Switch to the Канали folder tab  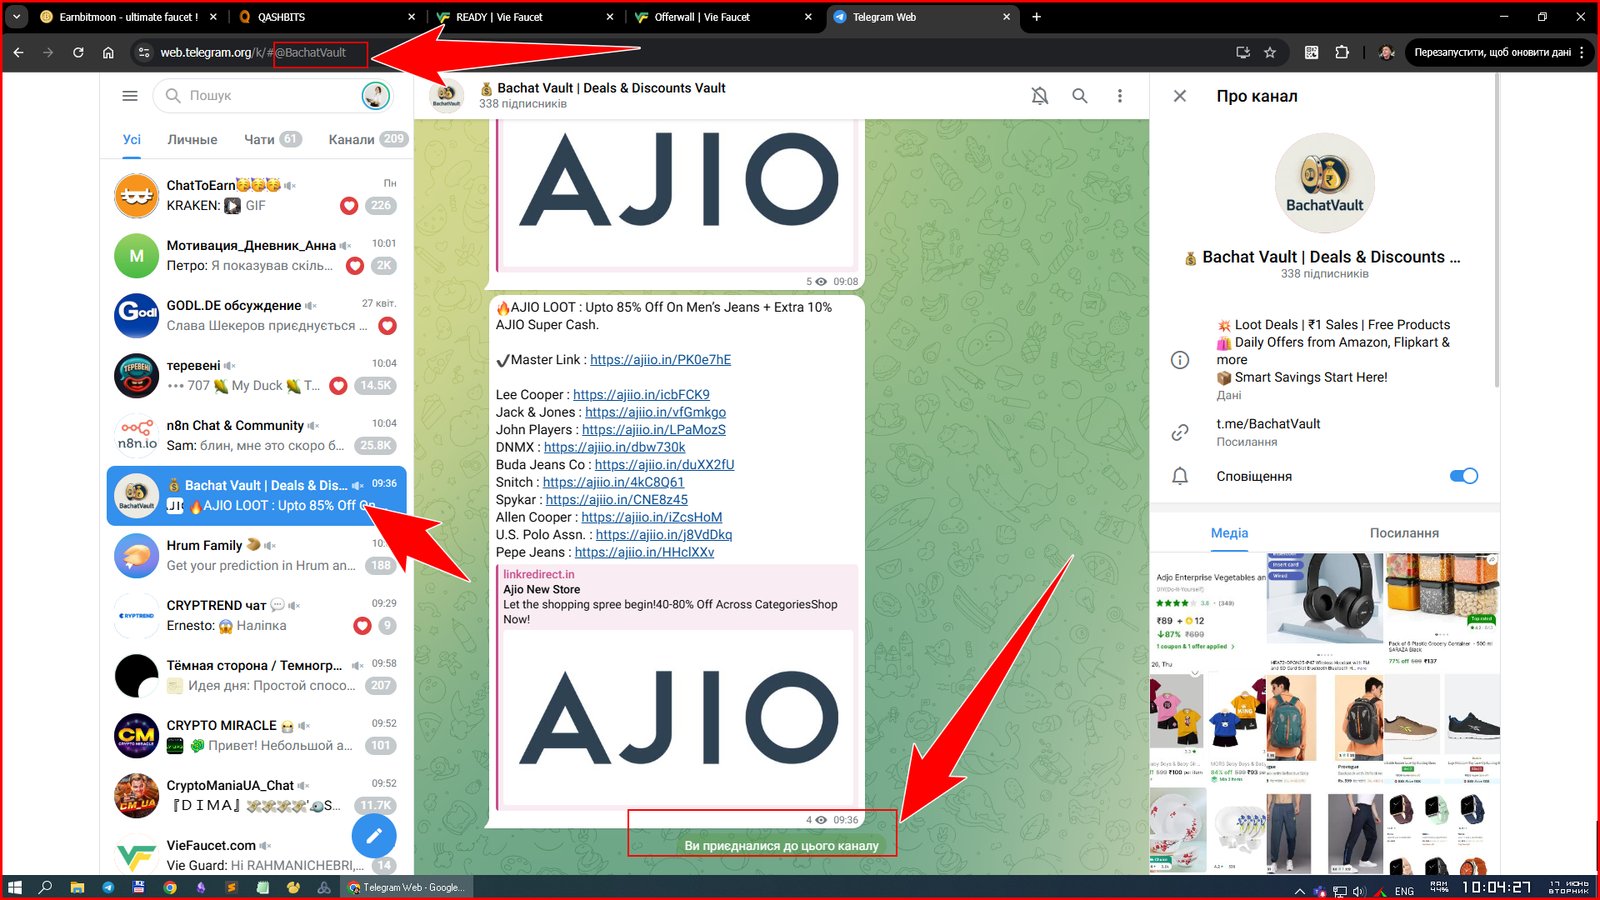pyautogui.click(x=367, y=140)
